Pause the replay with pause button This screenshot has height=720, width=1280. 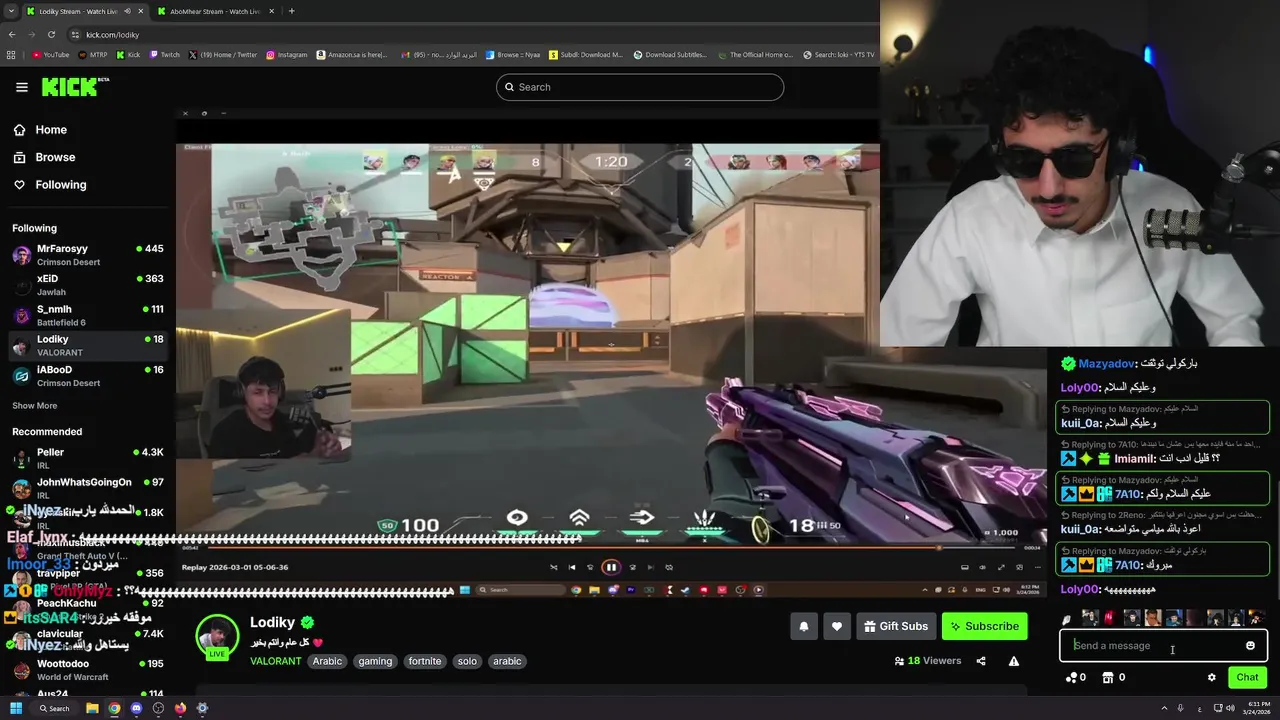point(610,567)
